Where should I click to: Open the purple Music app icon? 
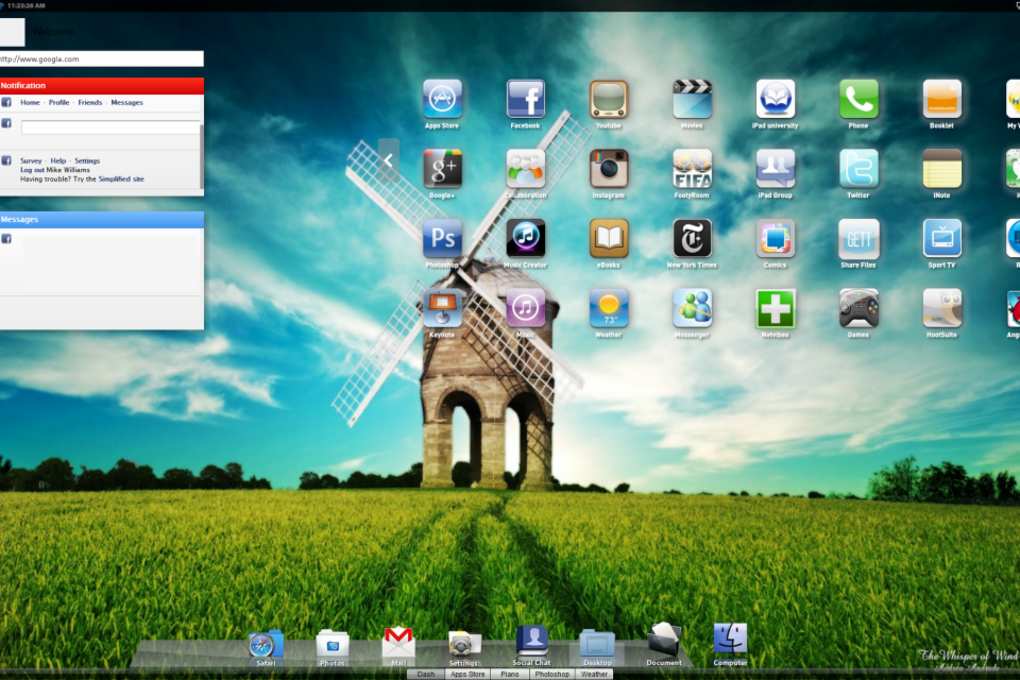click(526, 308)
